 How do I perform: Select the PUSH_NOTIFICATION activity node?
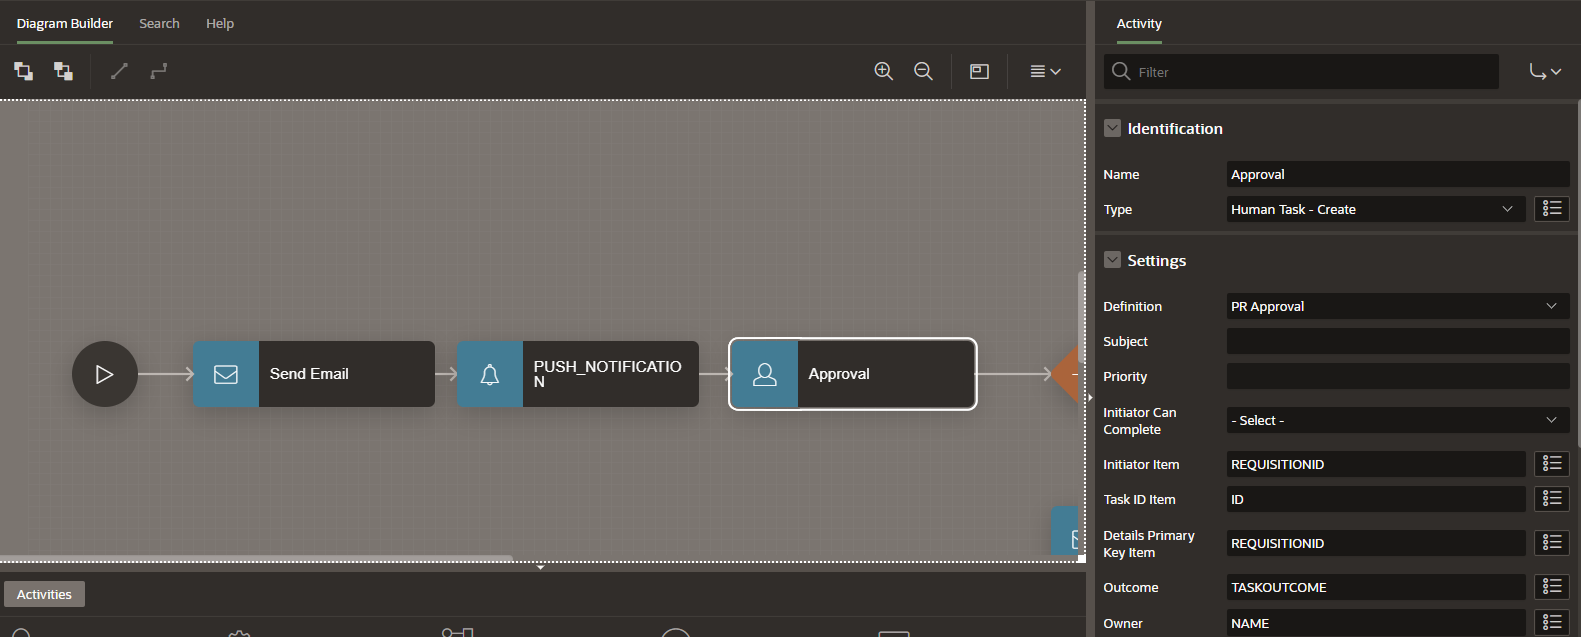[x=578, y=374]
